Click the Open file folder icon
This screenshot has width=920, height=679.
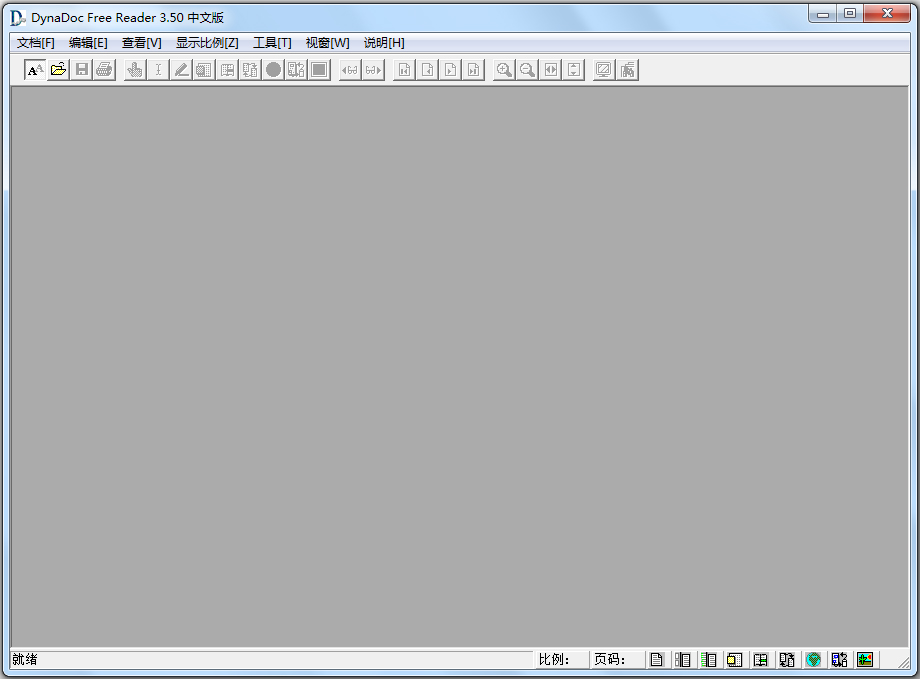58,69
